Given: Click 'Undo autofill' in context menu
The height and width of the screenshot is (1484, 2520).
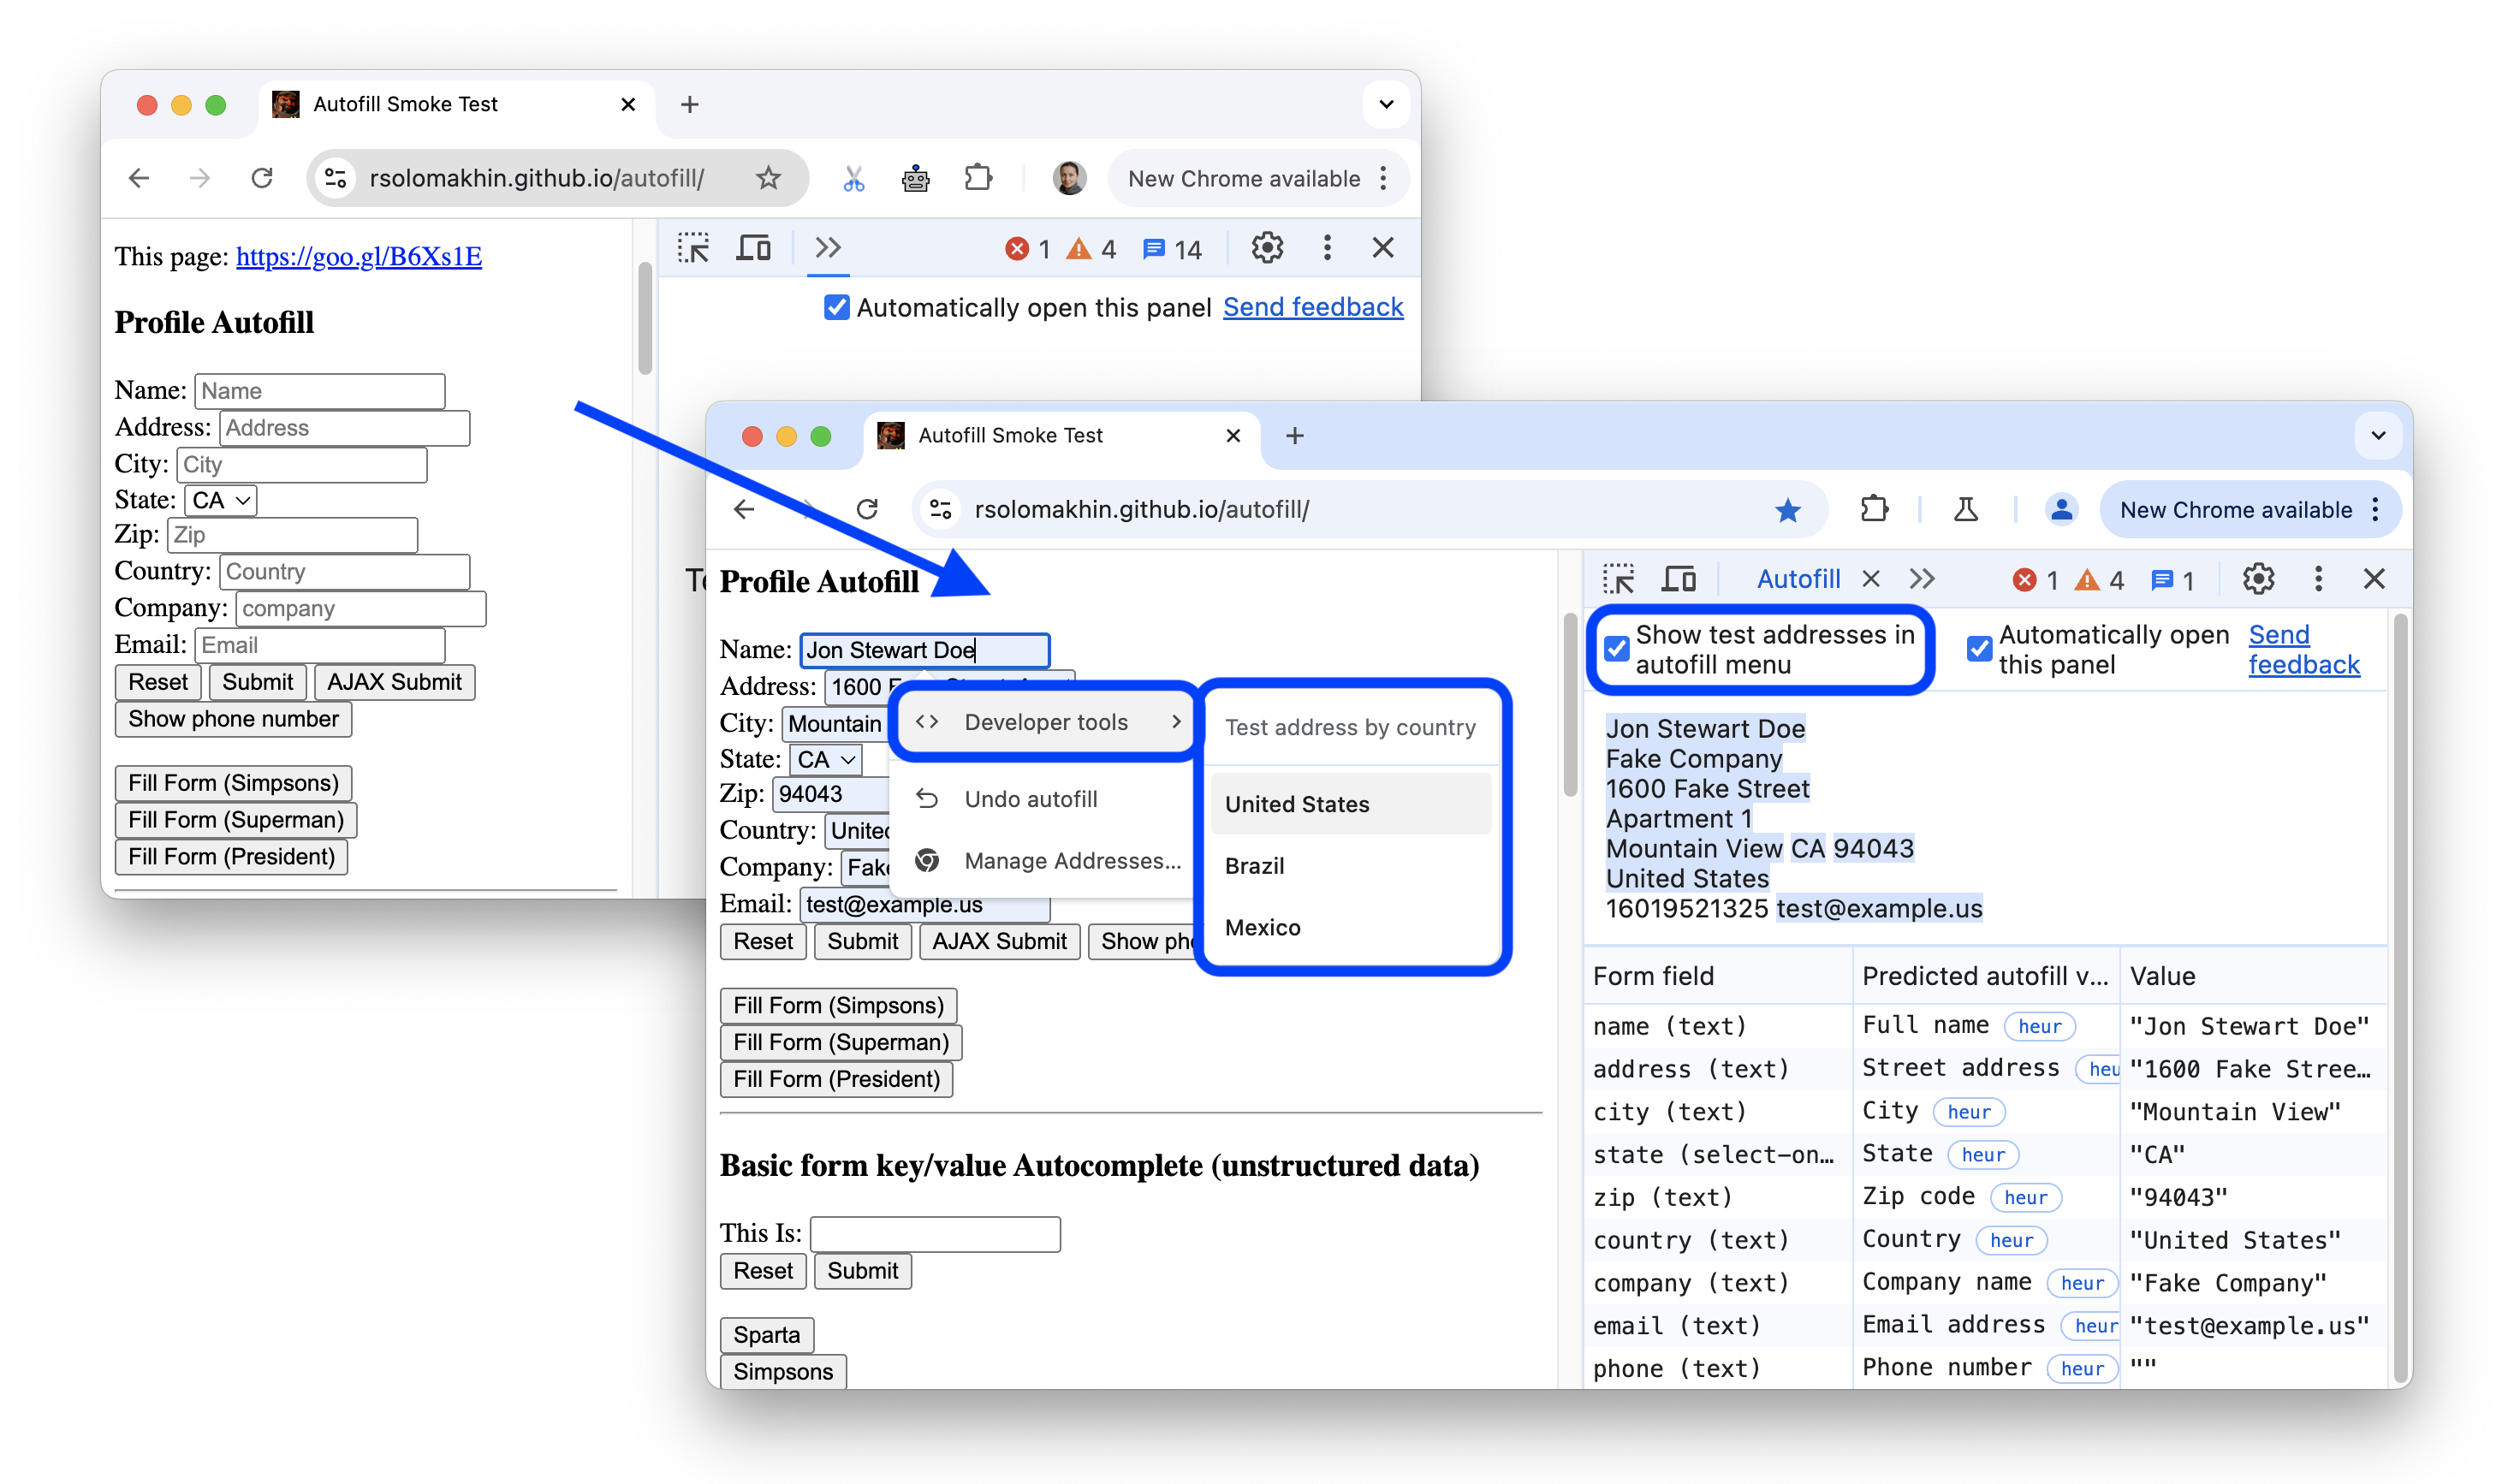Looking at the screenshot, I should pyautogui.click(x=1030, y=798).
